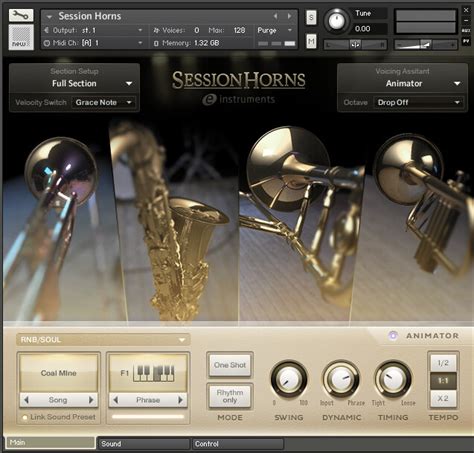
Task: Toggle the Animator power icon
Action: 393,335
